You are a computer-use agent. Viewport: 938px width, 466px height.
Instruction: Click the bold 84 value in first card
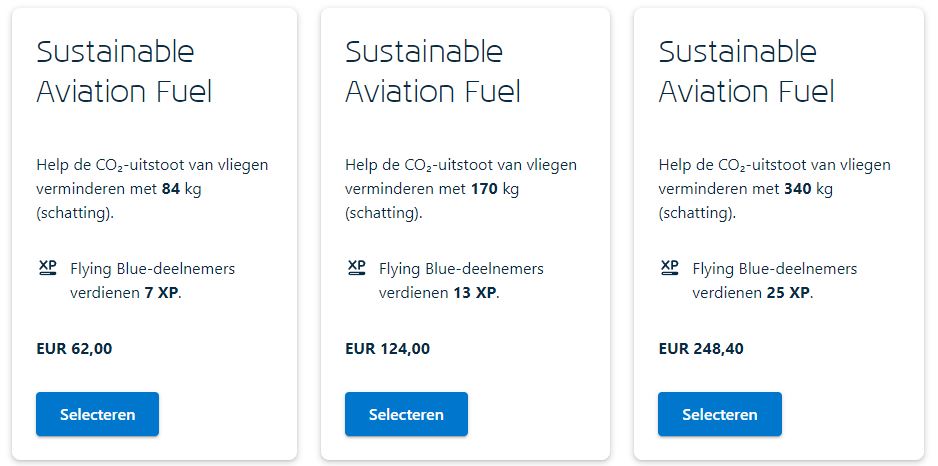[x=171, y=190]
